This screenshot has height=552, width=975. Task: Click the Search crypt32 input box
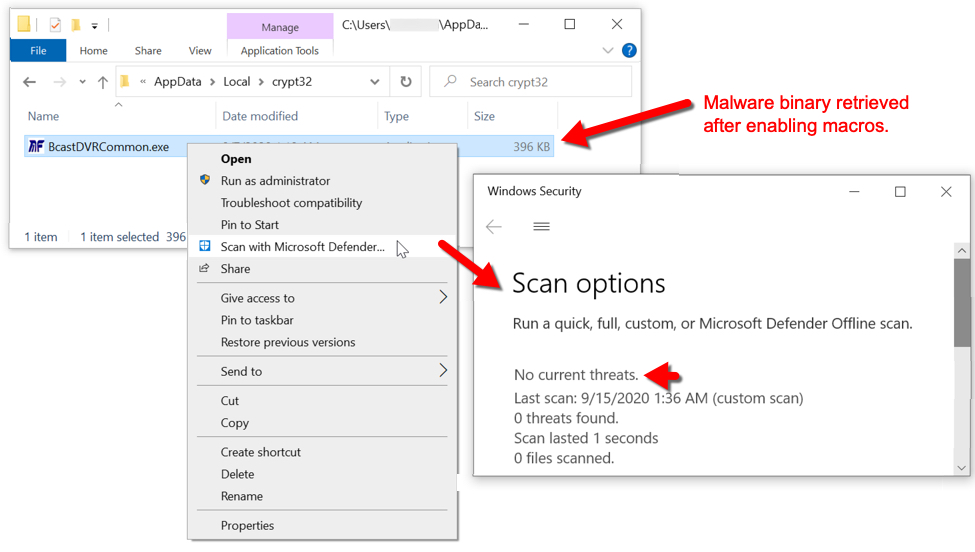tap(530, 81)
